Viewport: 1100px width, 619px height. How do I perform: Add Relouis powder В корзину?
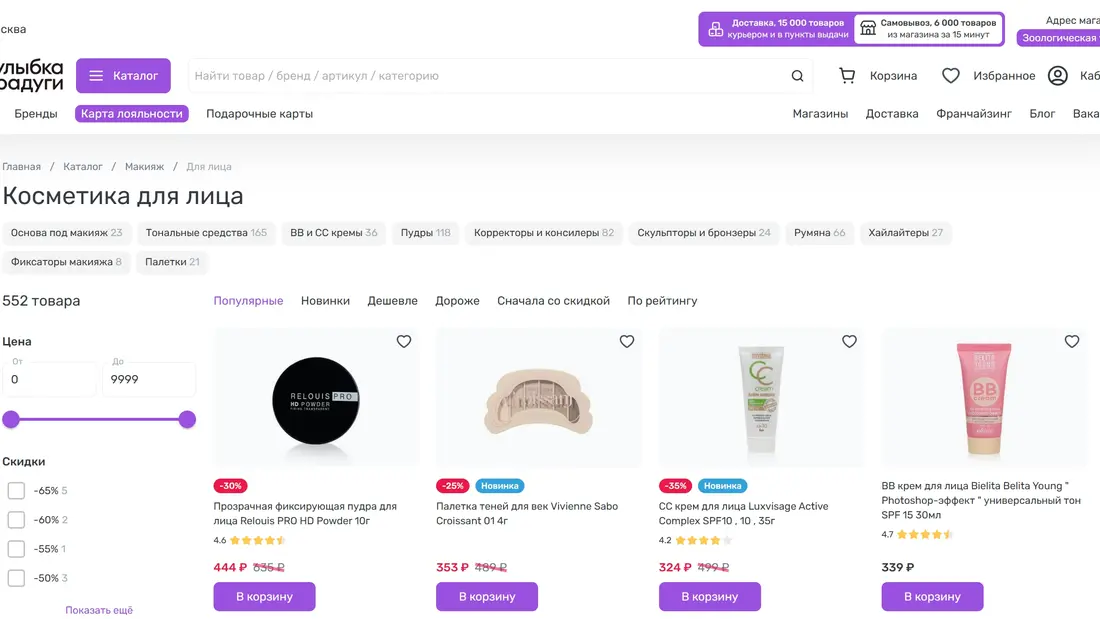click(264, 597)
